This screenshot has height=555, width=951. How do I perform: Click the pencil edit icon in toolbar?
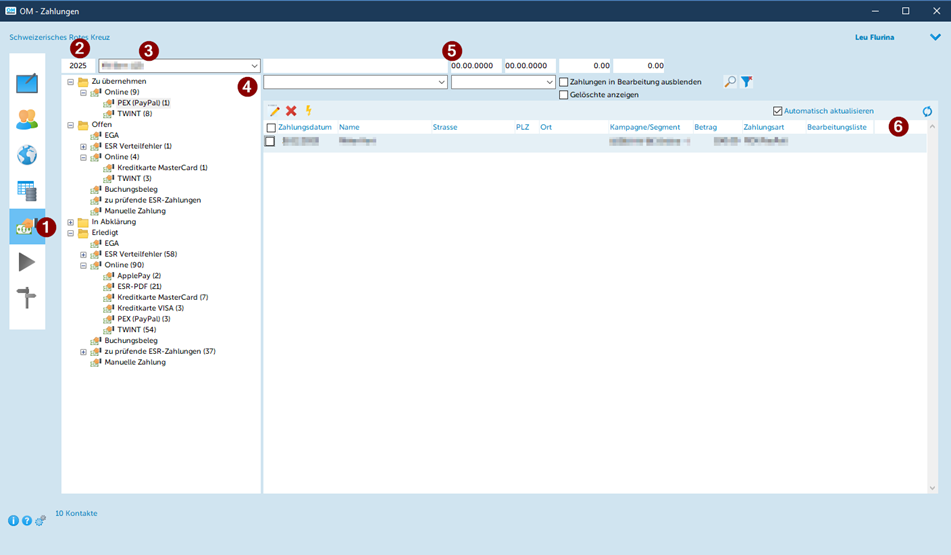pos(274,110)
